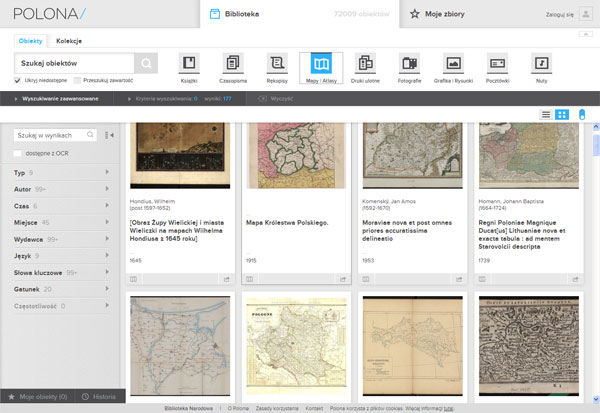Share the Hondius Wieliczka map item
The image size is (600, 413).
(x=227, y=279)
